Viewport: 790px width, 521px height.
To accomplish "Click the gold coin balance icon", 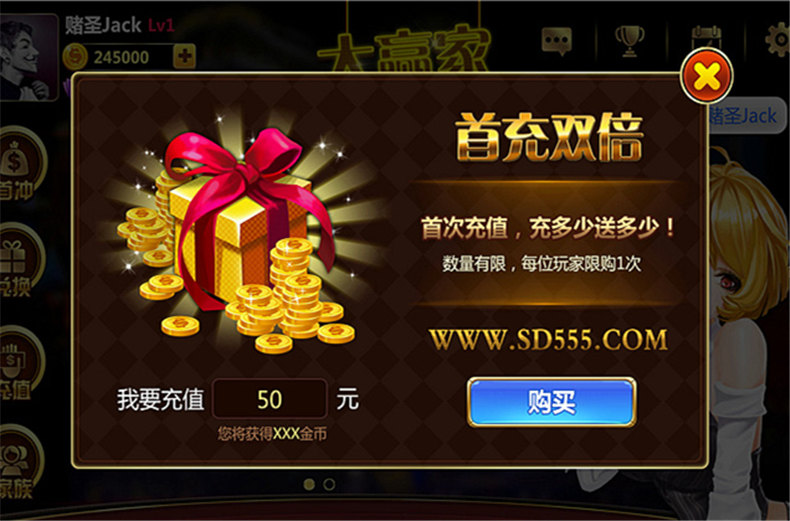I will point(75,57).
